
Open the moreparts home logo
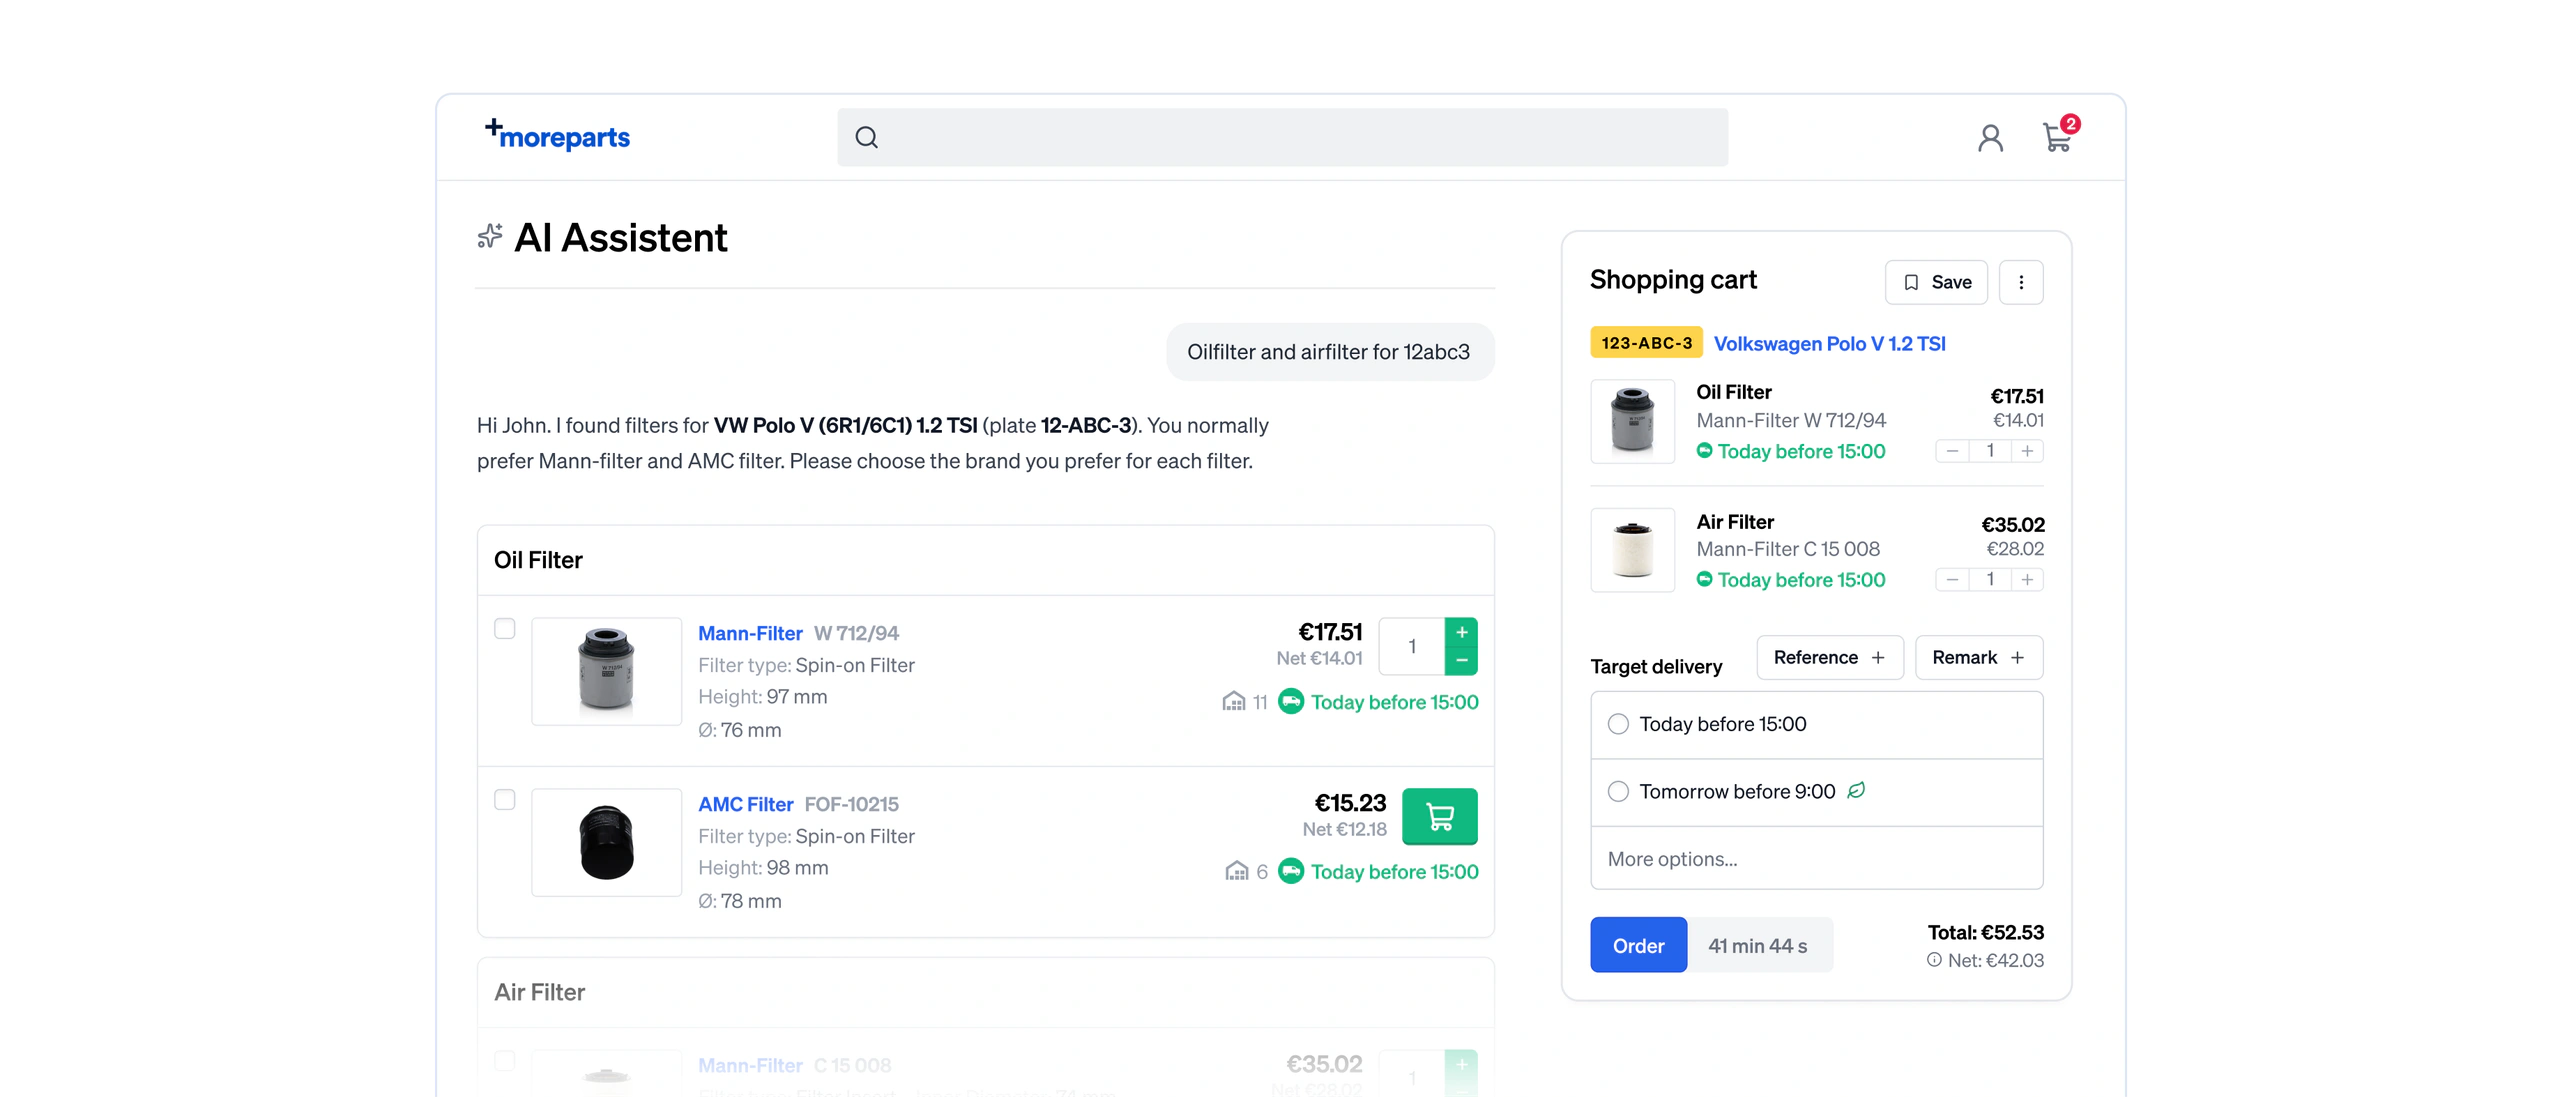pos(557,135)
